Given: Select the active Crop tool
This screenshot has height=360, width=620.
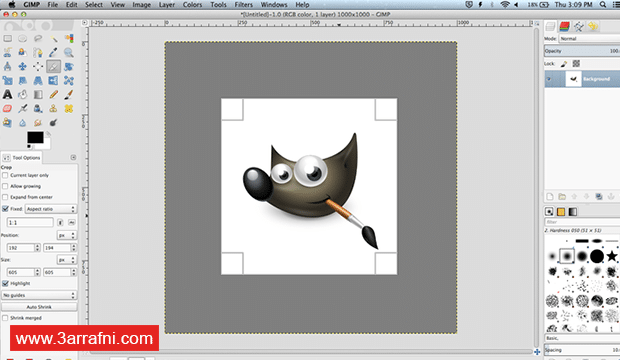Looking at the screenshot, I should point(53,66).
